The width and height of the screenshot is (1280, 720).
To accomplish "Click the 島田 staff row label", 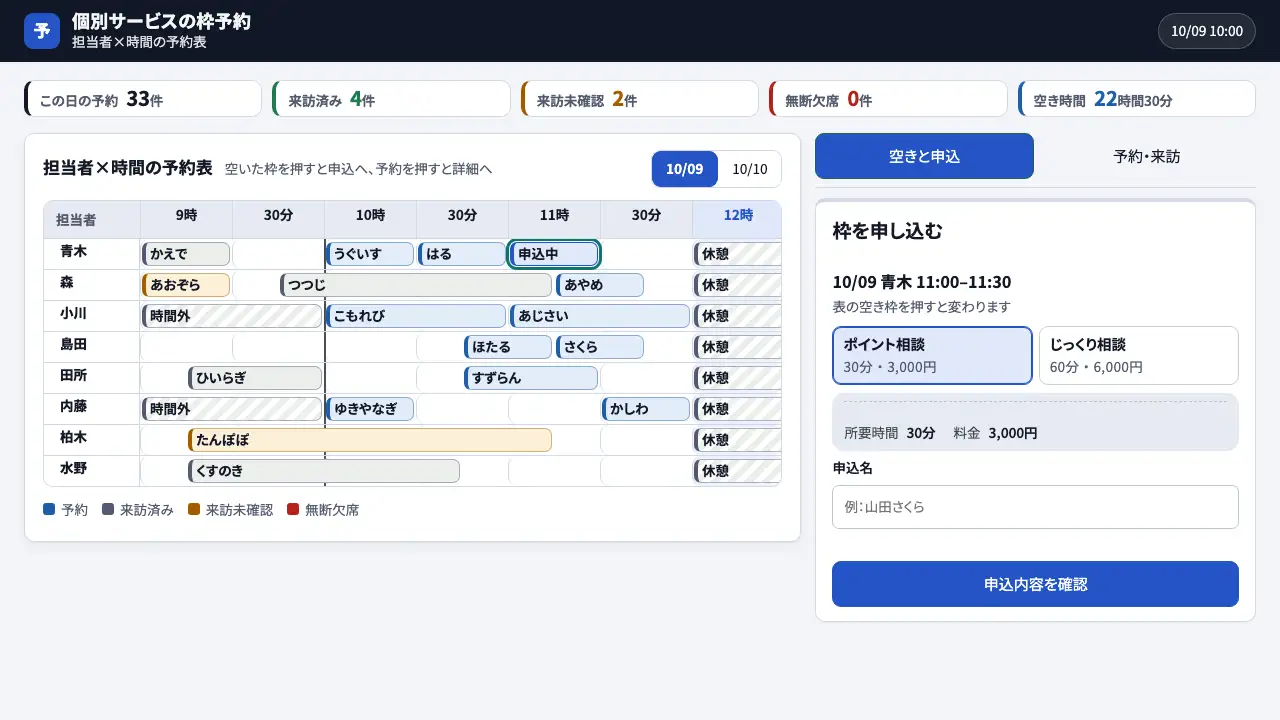I will coord(74,345).
